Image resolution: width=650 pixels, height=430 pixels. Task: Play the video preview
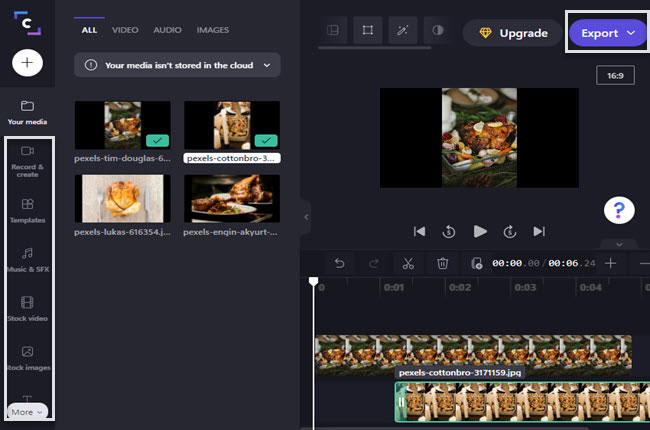[x=480, y=231]
